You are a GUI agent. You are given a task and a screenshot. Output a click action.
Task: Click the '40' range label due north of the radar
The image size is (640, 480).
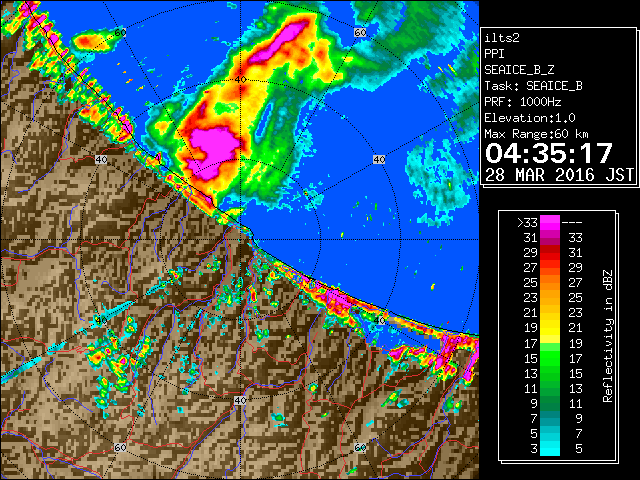[240, 79]
